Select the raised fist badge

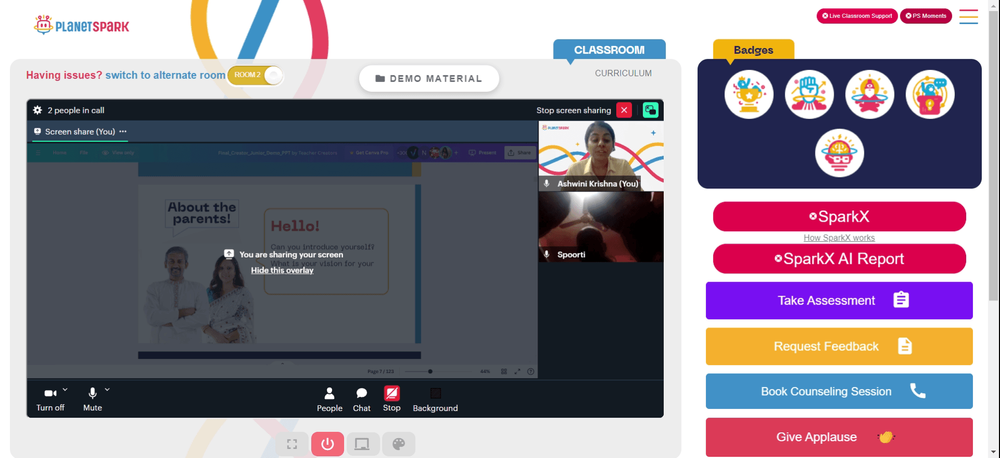tap(809, 94)
